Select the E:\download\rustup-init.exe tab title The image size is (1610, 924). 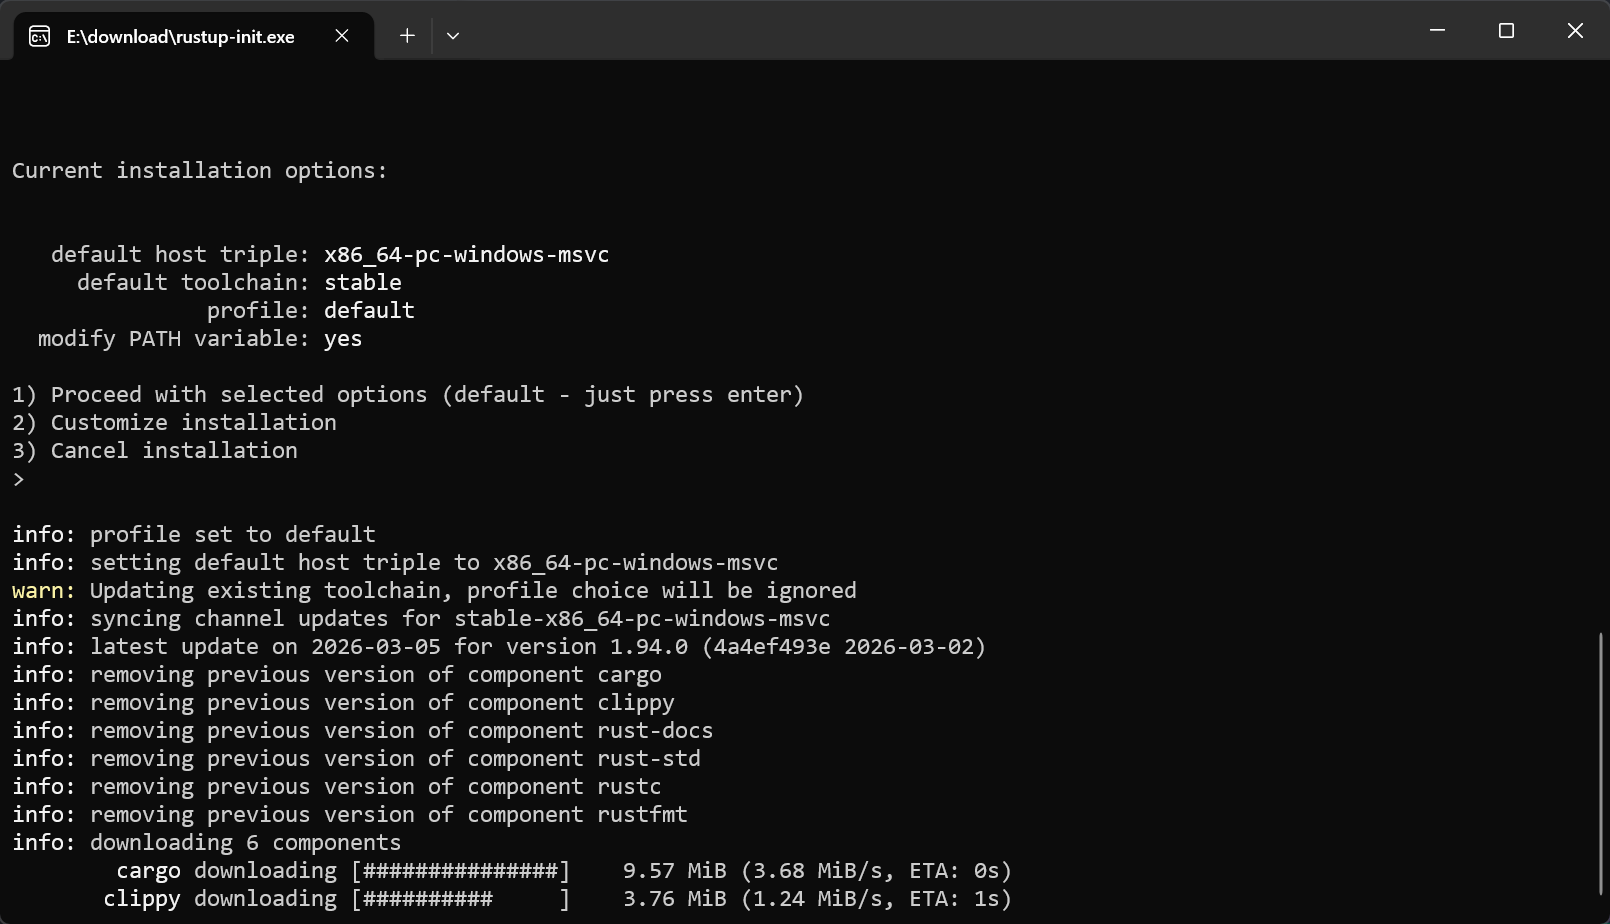coord(180,37)
